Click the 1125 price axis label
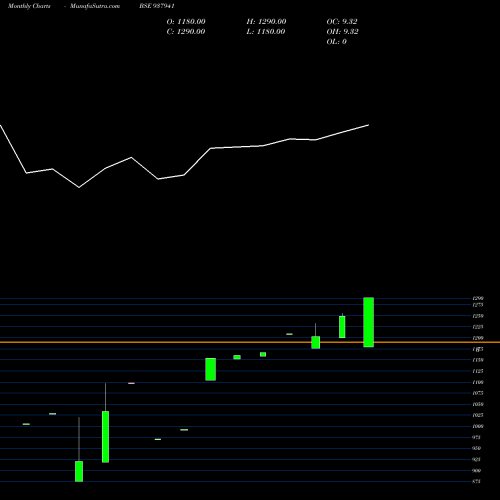500x500 pixels. click(478, 371)
